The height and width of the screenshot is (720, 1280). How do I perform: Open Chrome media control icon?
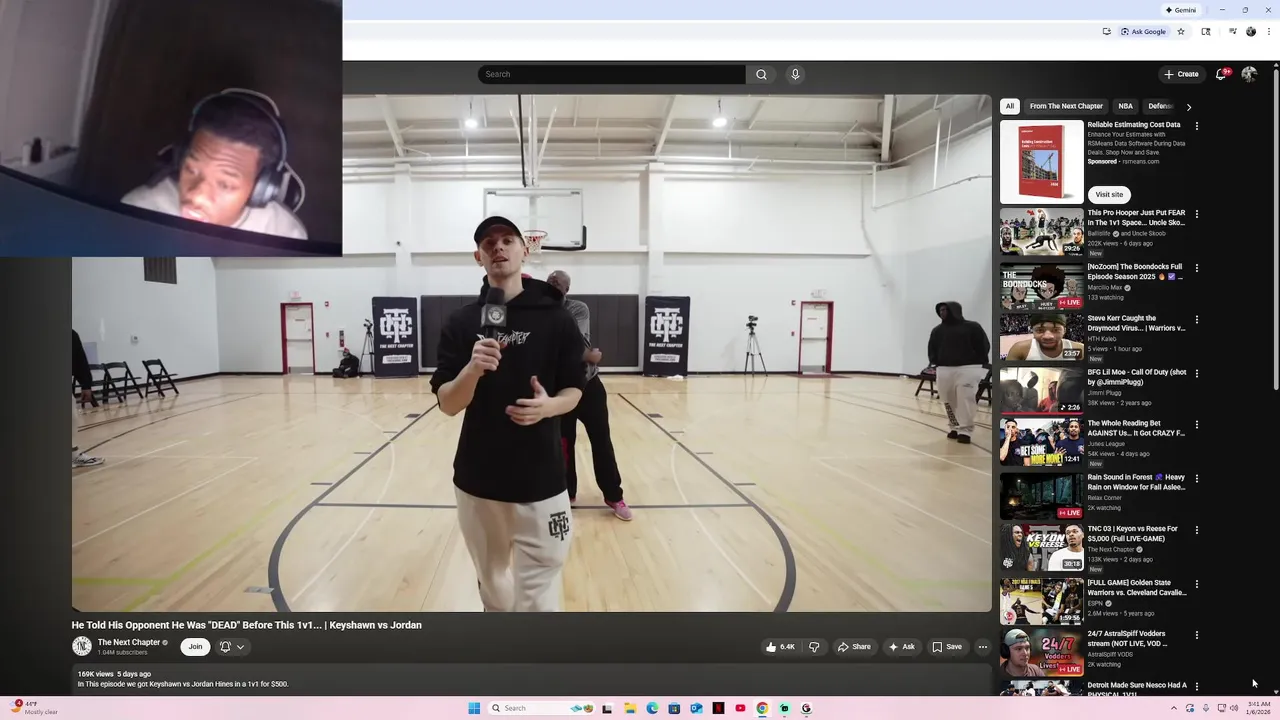[x=1233, y=32]
